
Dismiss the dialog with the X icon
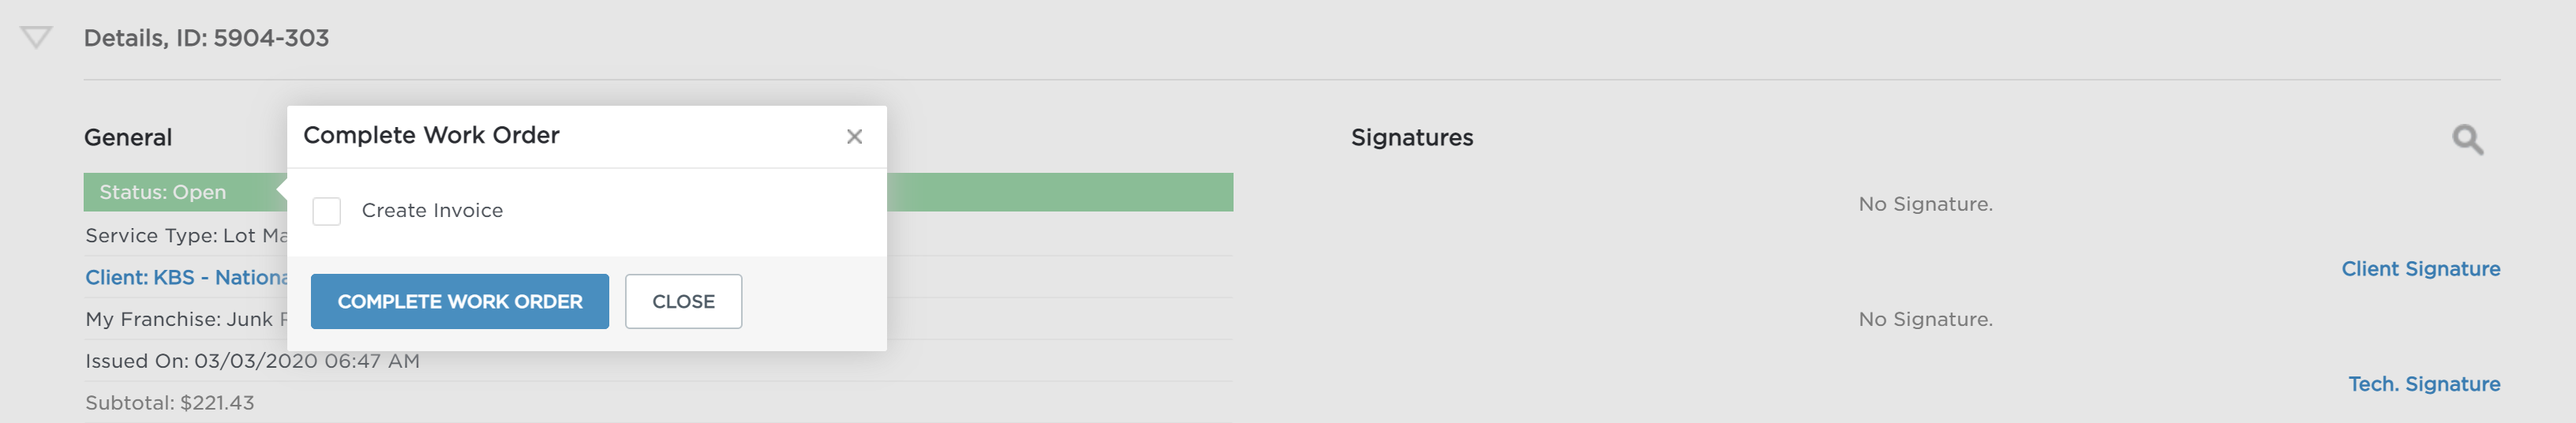click(854, 136)
